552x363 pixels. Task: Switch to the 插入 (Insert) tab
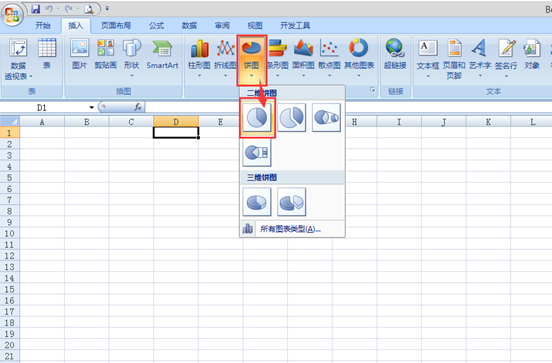point(76,26)
